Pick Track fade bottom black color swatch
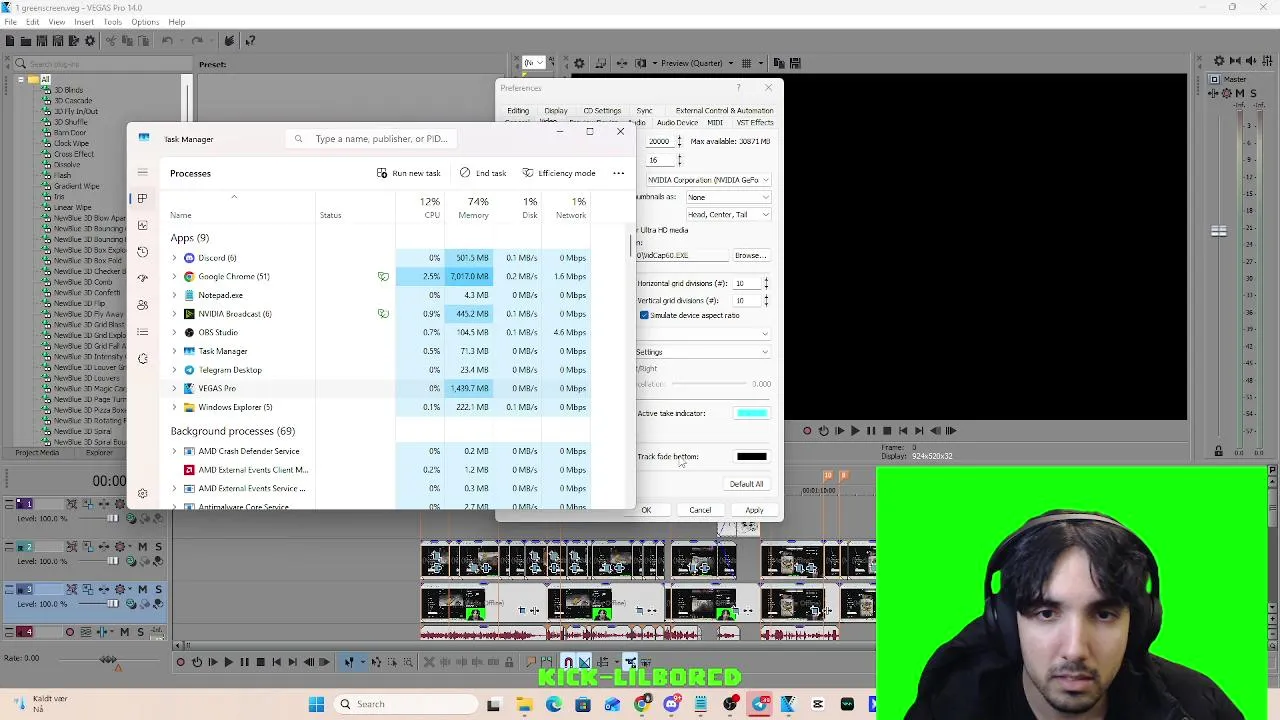 tap(751, 457)
